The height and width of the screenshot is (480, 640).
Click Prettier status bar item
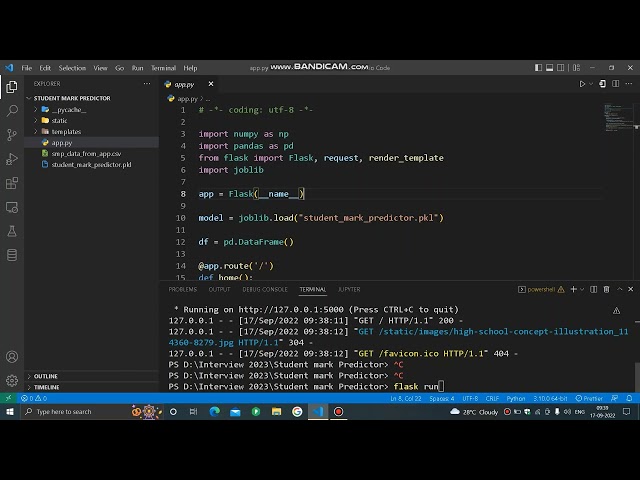[x=589, y=398]
